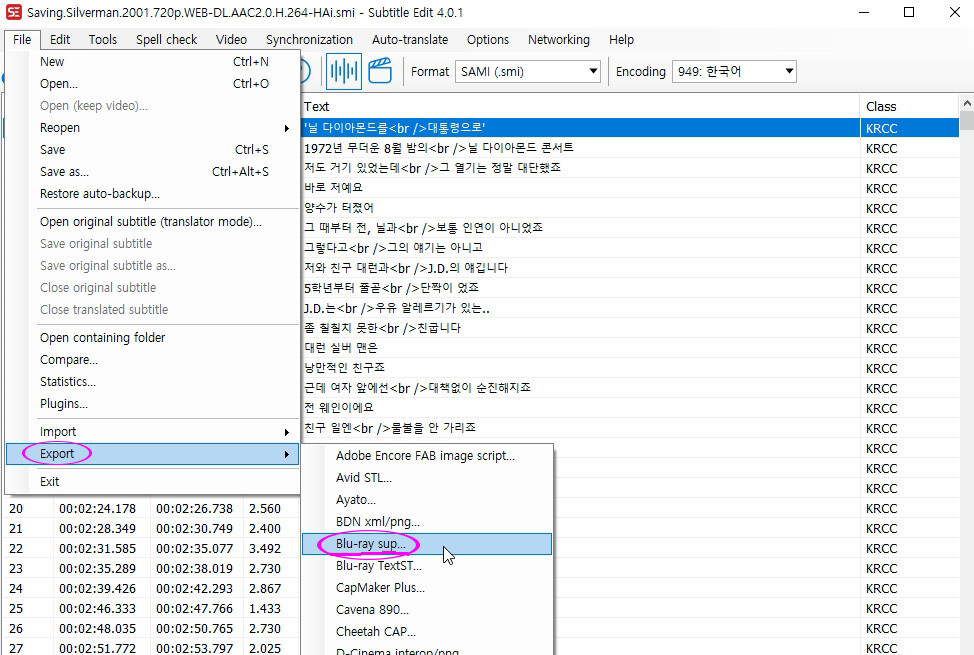This screenshot has height=655, width=974.
Task: Open the Format SAMI dropdown
Action: coord(528,71)
